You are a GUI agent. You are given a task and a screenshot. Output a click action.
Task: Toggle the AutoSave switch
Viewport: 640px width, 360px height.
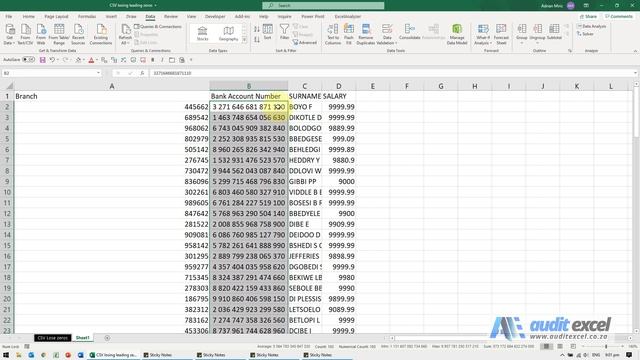click(28, 60)
